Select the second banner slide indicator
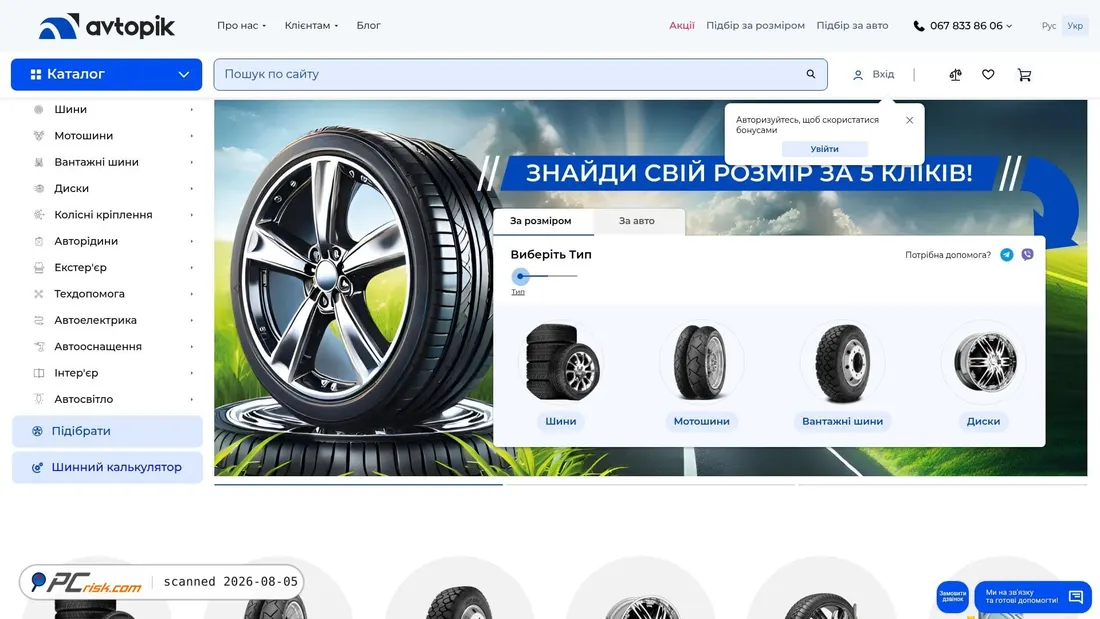Image resolution: width=1100 pixels, height=619 pixels. 650,484
